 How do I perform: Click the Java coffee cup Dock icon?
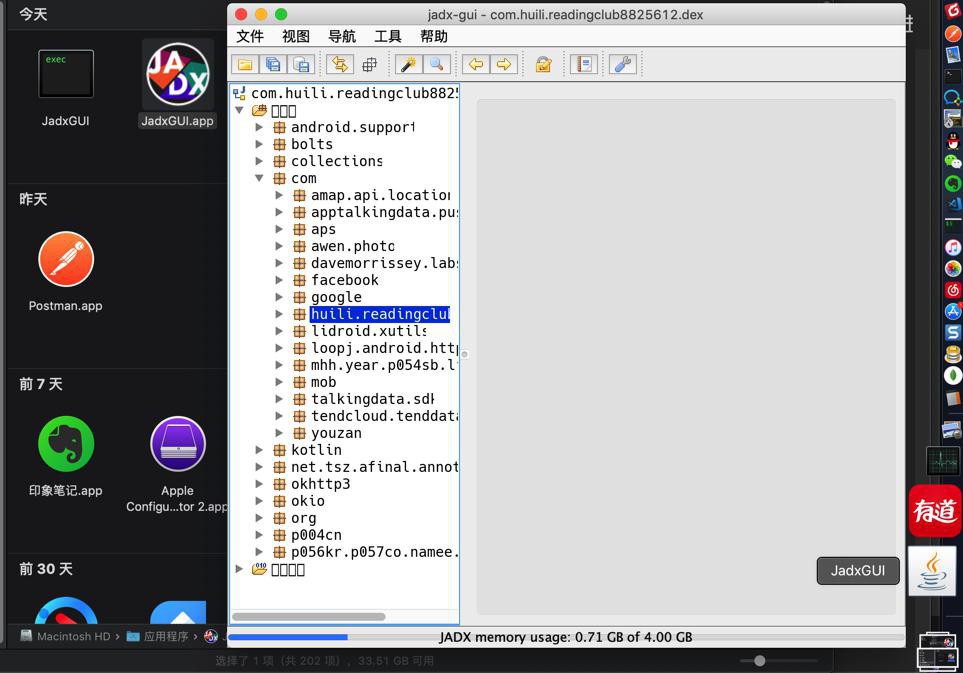932,571
